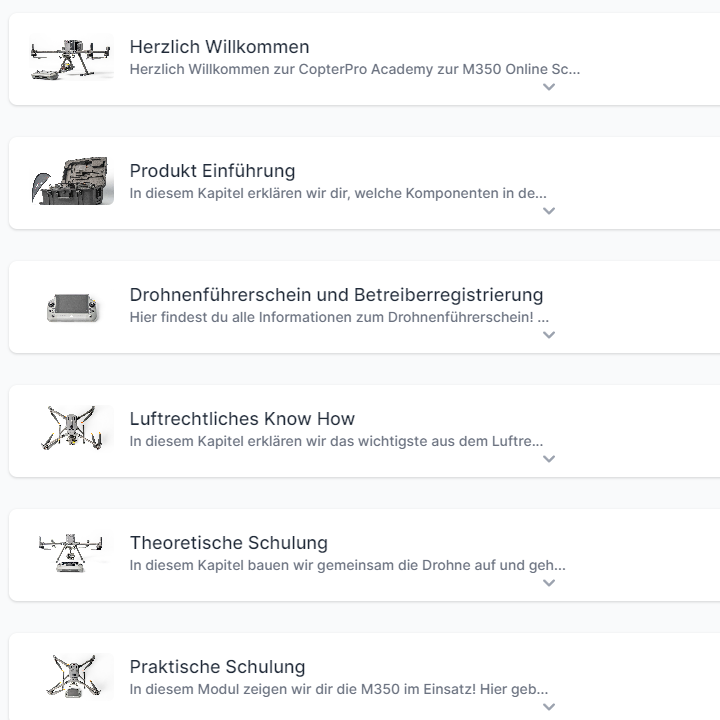Expand the Luftrechtliches Know How chevron
720x720 pixels.
click(549, 459)
